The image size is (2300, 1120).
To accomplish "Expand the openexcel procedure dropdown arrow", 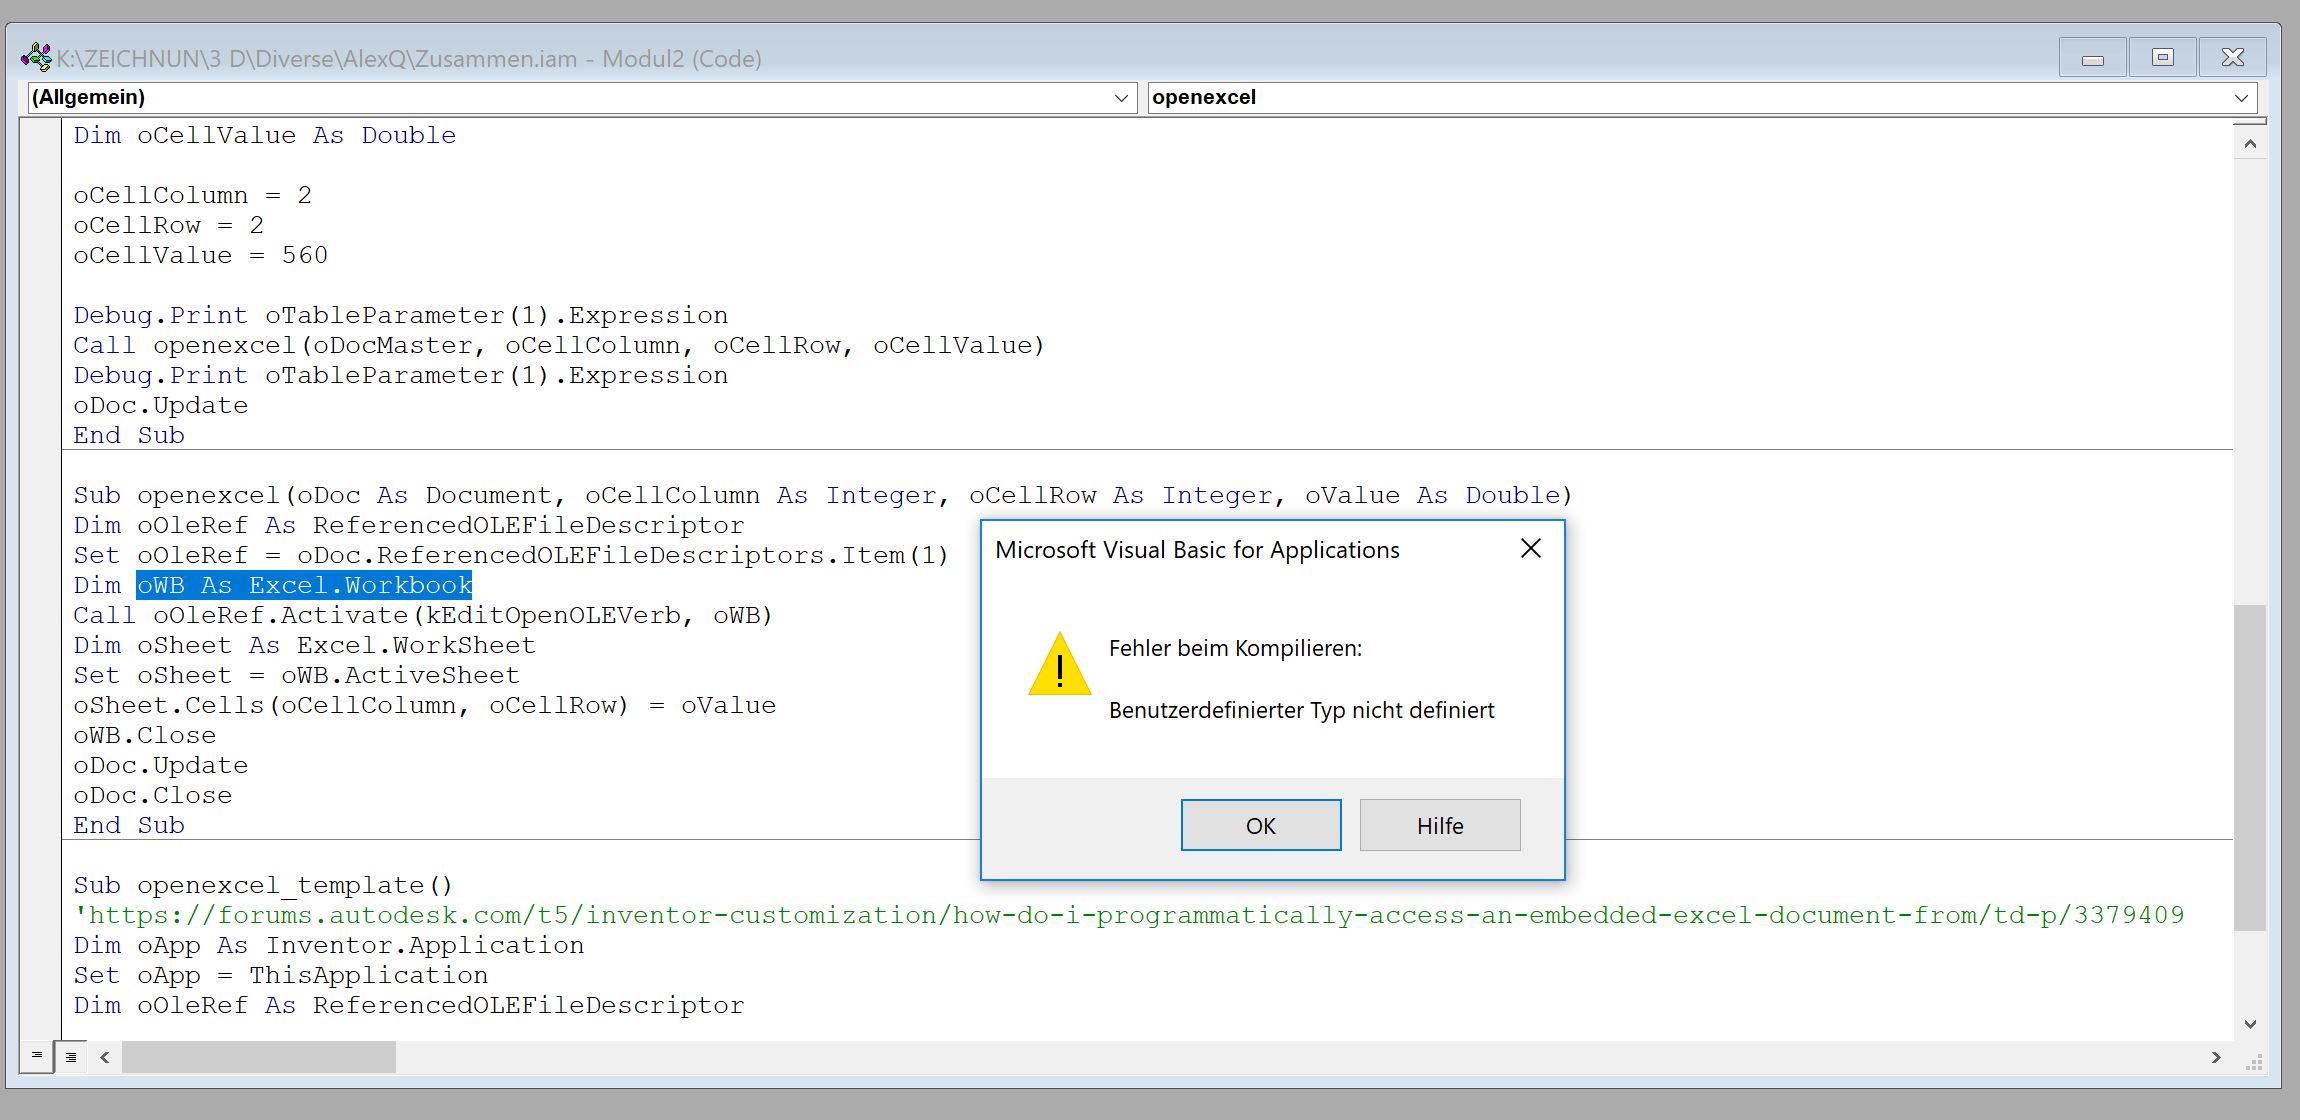I will point(2241,98).
